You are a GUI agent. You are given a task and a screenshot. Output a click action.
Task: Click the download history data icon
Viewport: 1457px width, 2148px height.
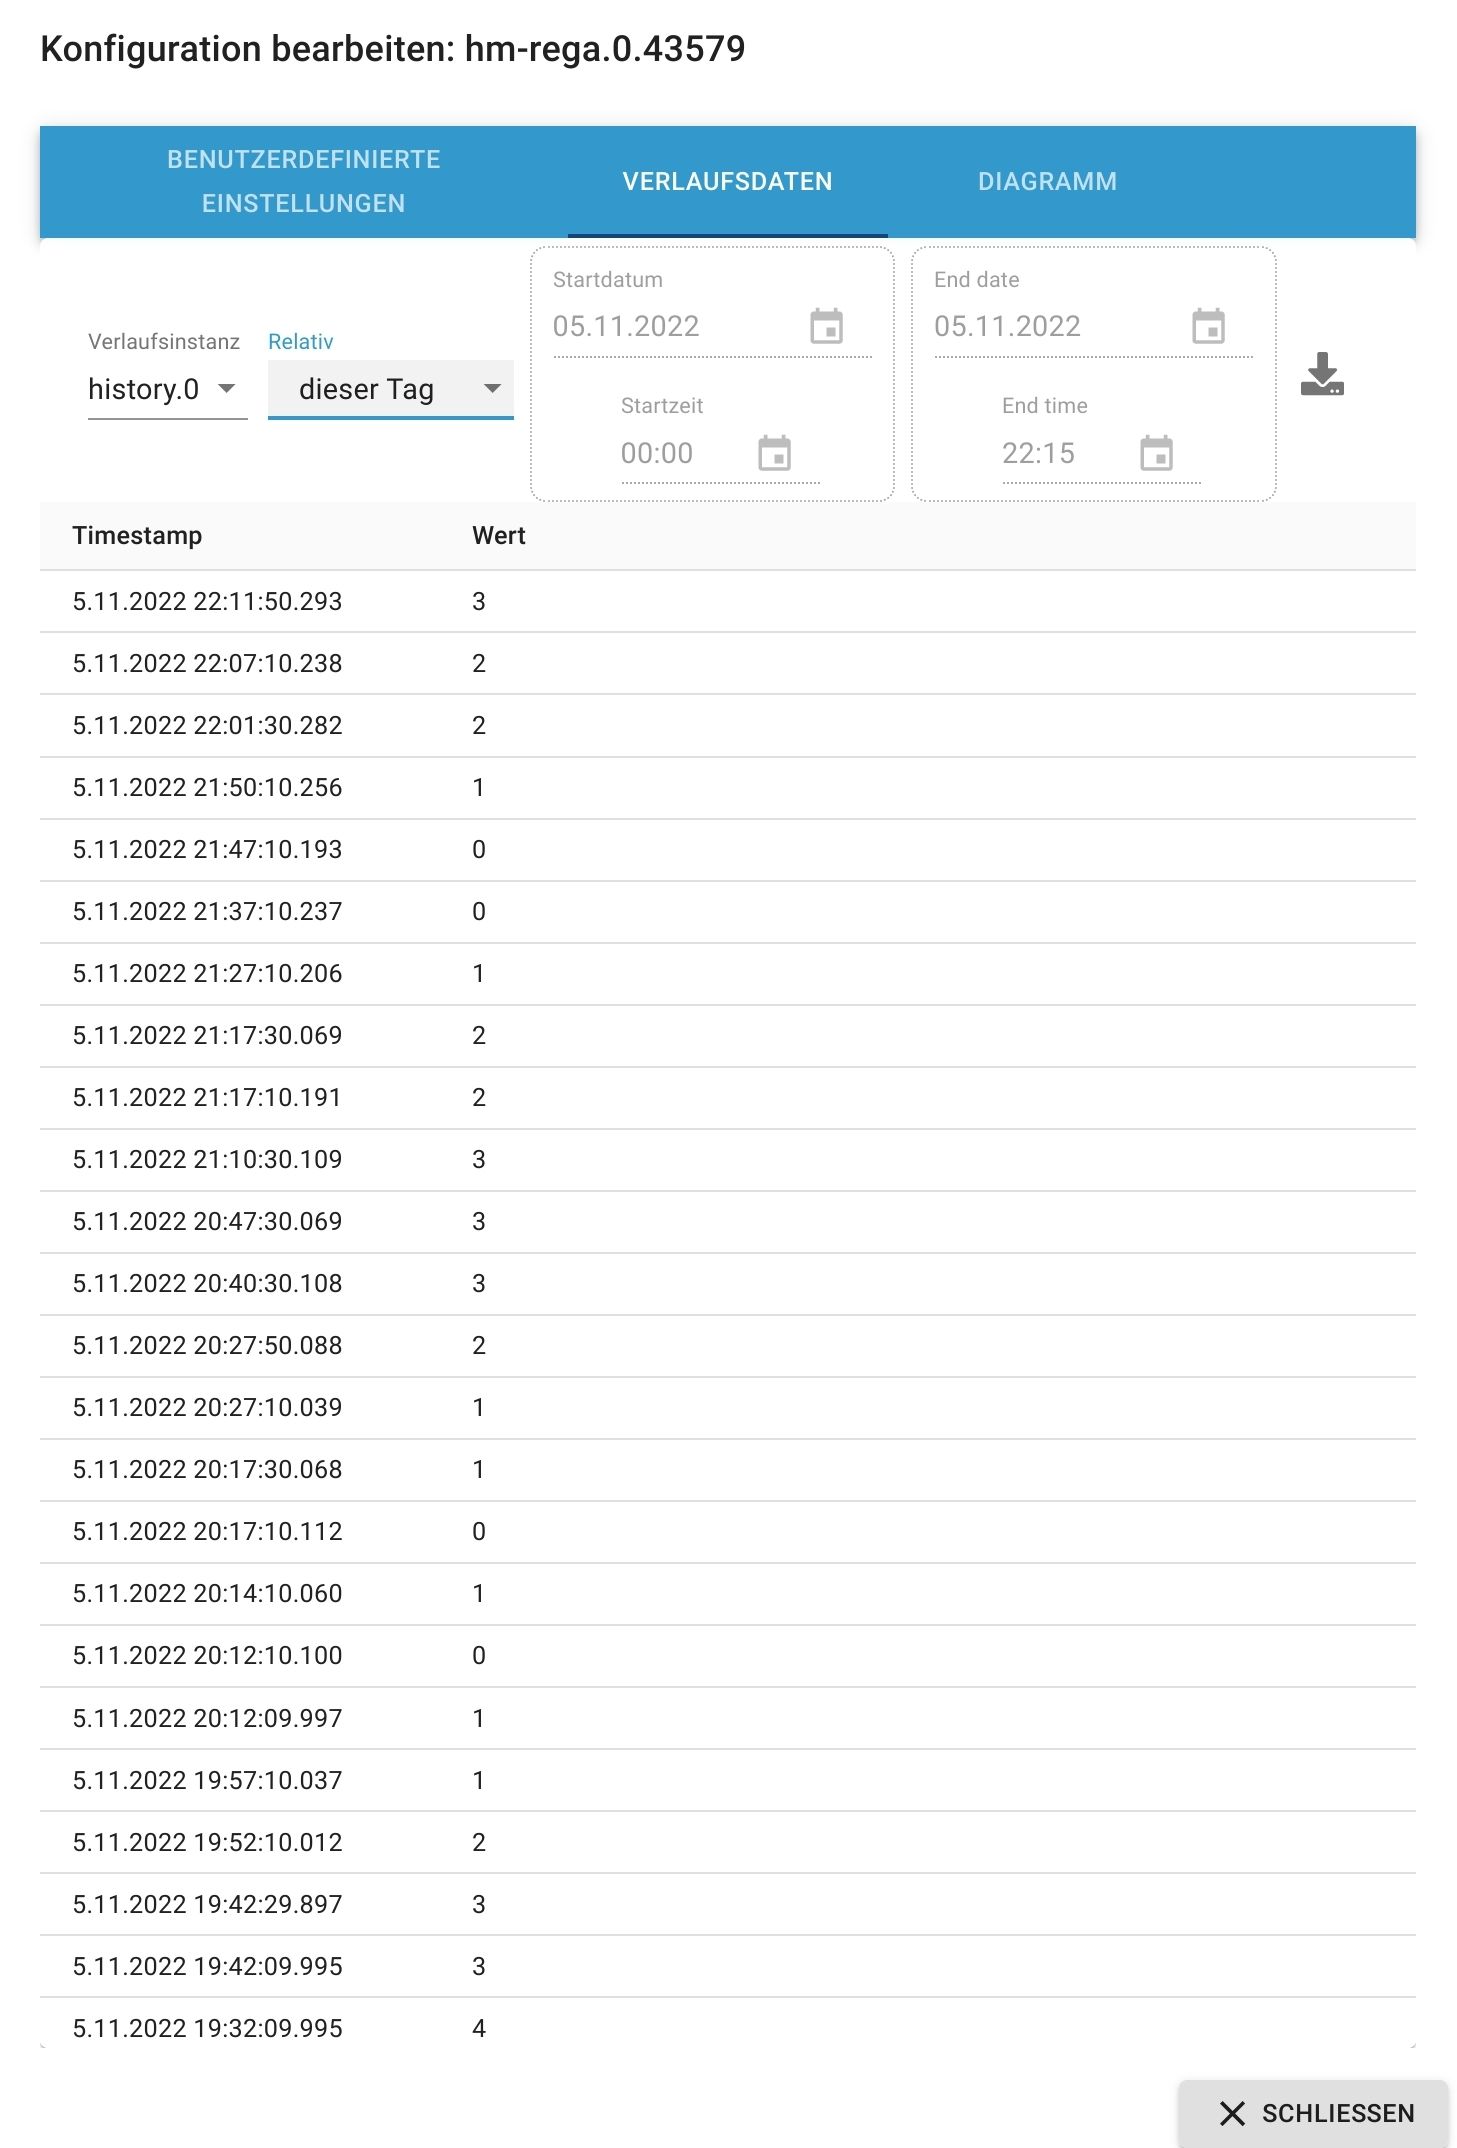[1322, 374]
